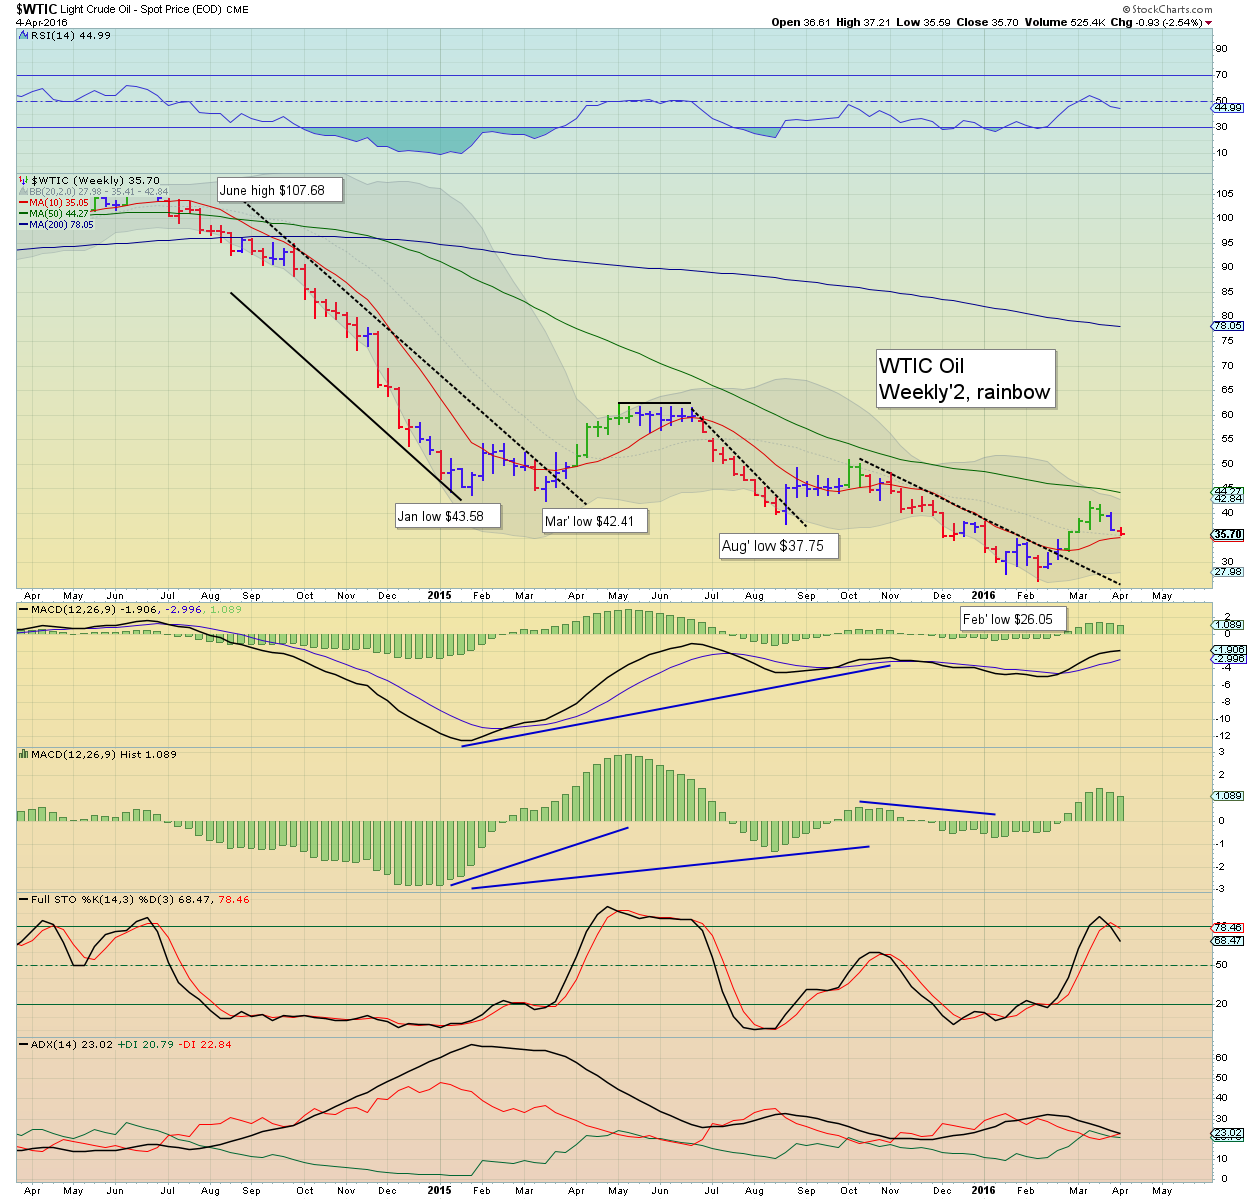This screenshot has width=1250, height=1200.
Task: Click the Chg -0.93 (-2.54%) value
Action: (x=1156, y=22)
